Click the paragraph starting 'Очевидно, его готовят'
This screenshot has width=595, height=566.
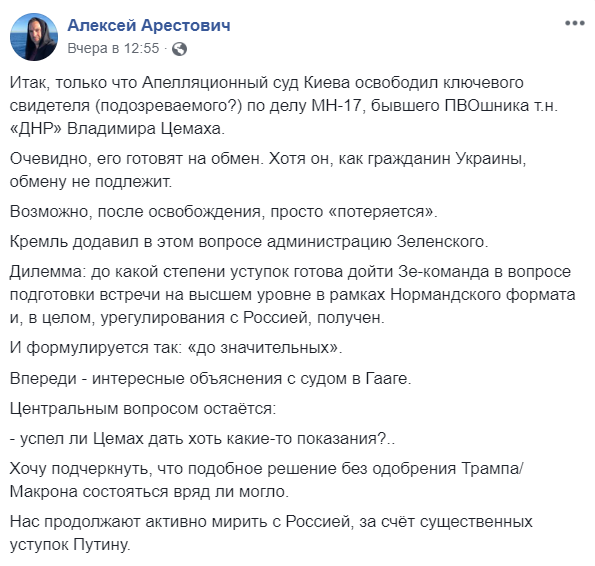[268, 170]
